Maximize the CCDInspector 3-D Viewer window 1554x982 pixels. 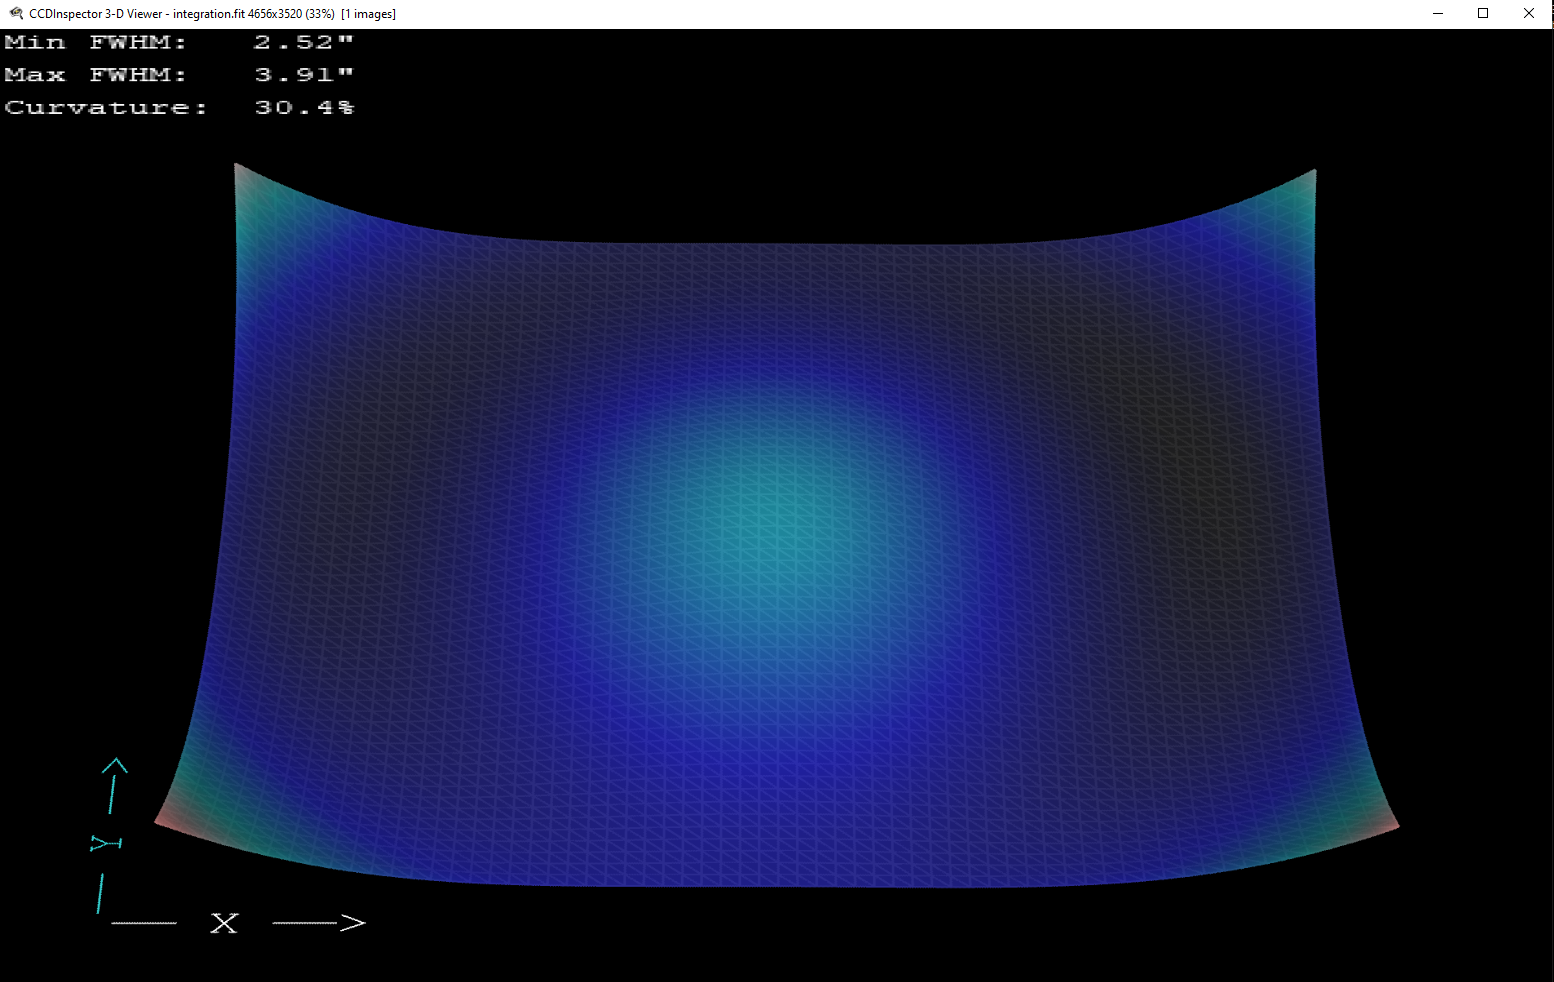coord(1483,13)
